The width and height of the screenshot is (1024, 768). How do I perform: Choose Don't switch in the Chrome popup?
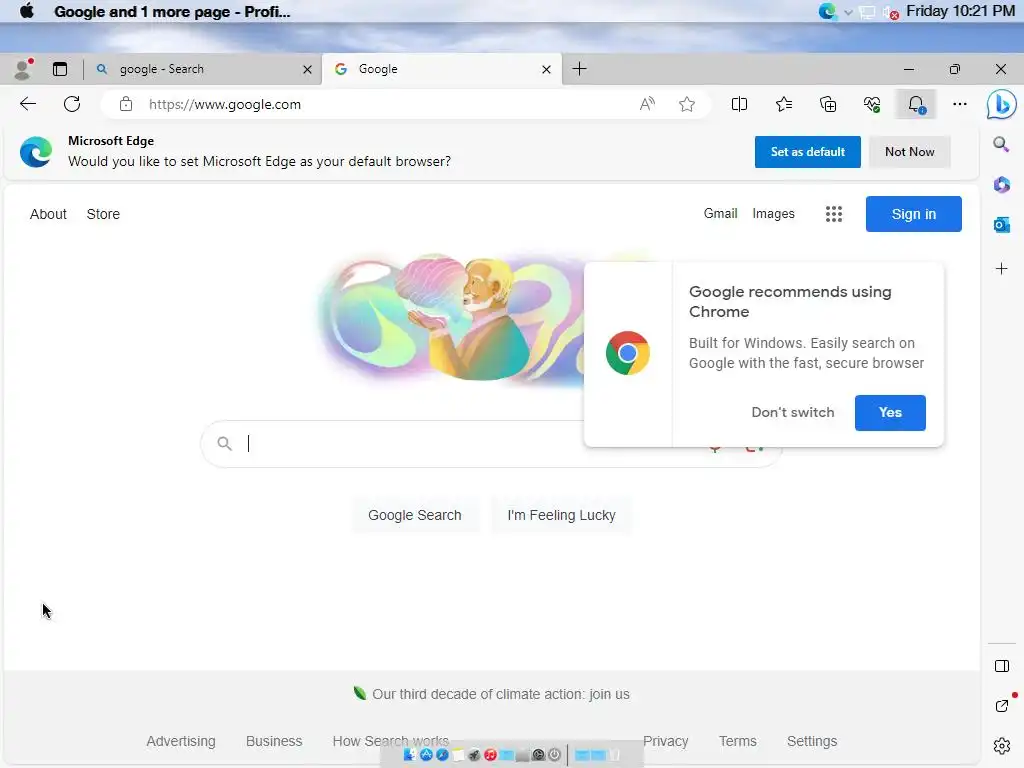click(793, 412)
